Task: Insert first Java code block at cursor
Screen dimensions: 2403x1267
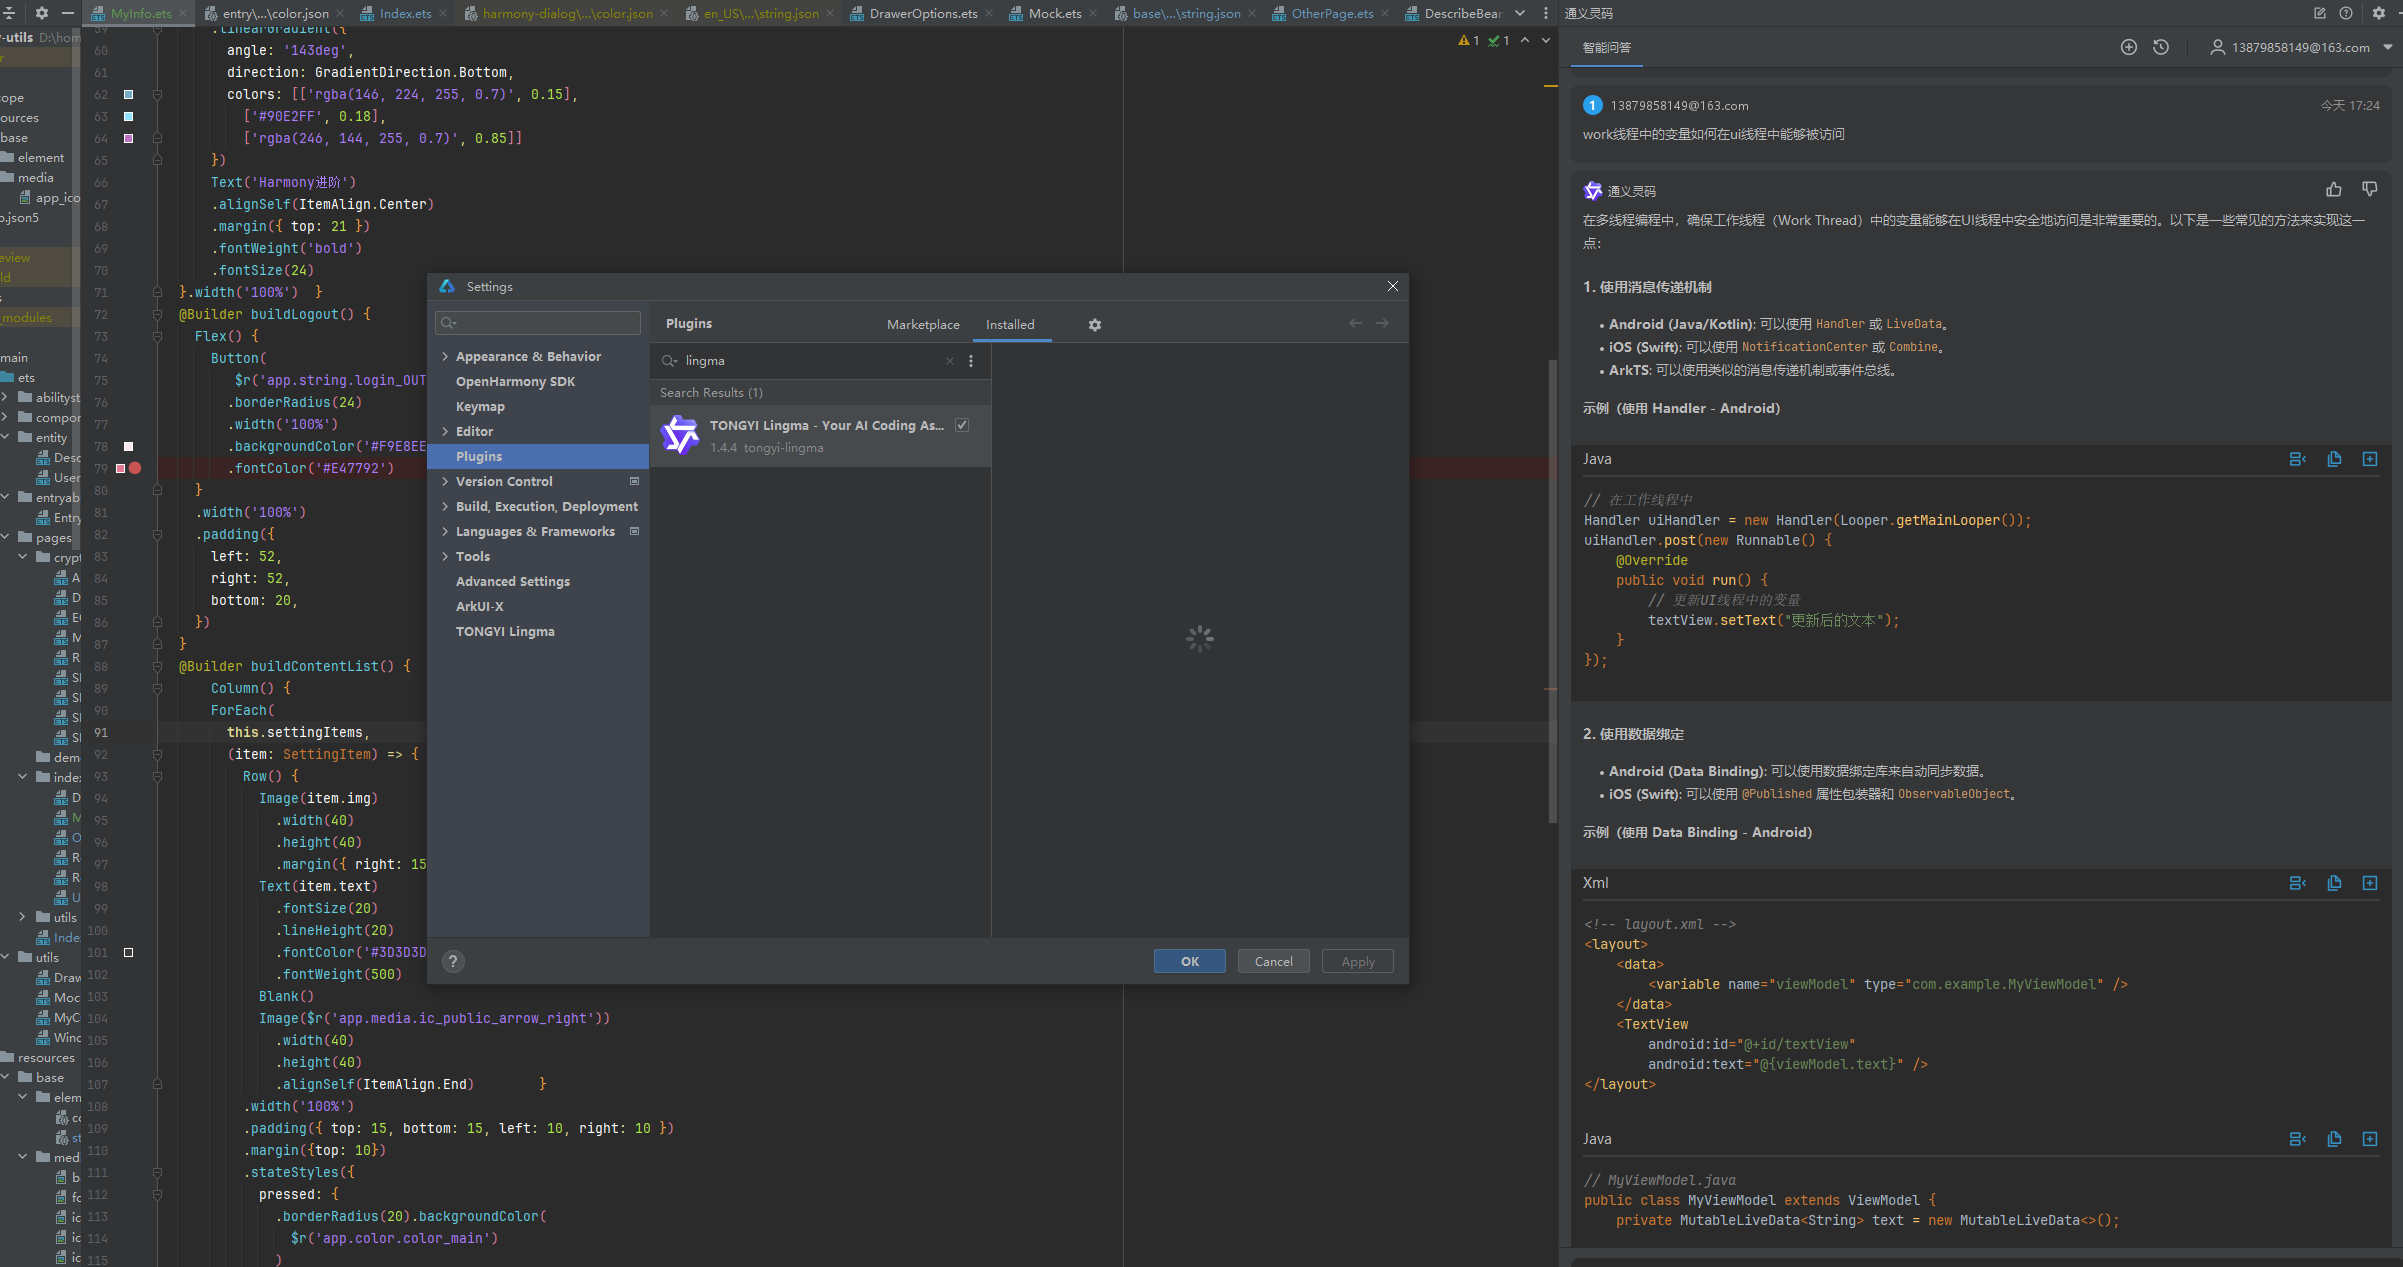Action: point(2298,459)
